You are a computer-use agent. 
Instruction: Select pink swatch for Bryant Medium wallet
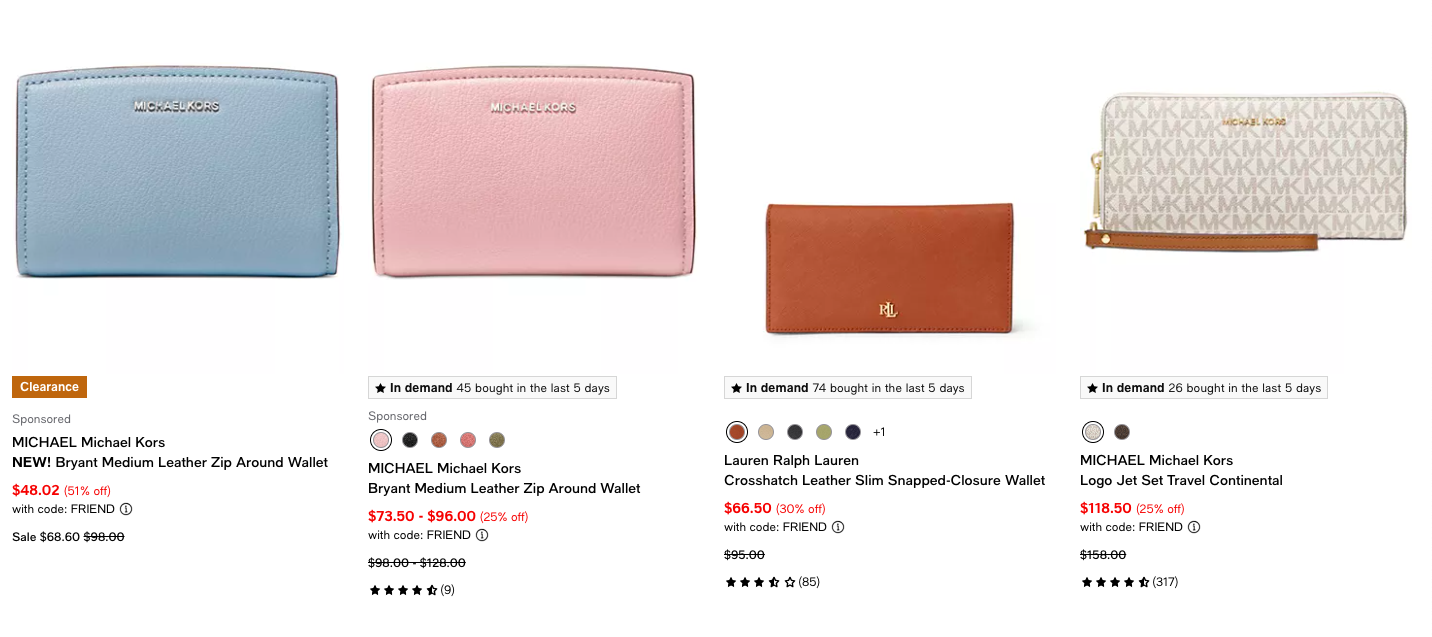click(381, 440)
